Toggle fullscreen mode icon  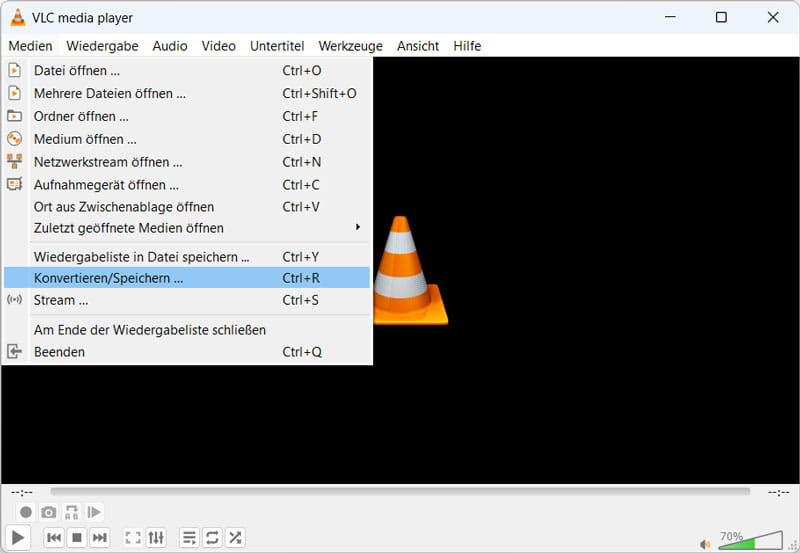click(x=133, y=537)
